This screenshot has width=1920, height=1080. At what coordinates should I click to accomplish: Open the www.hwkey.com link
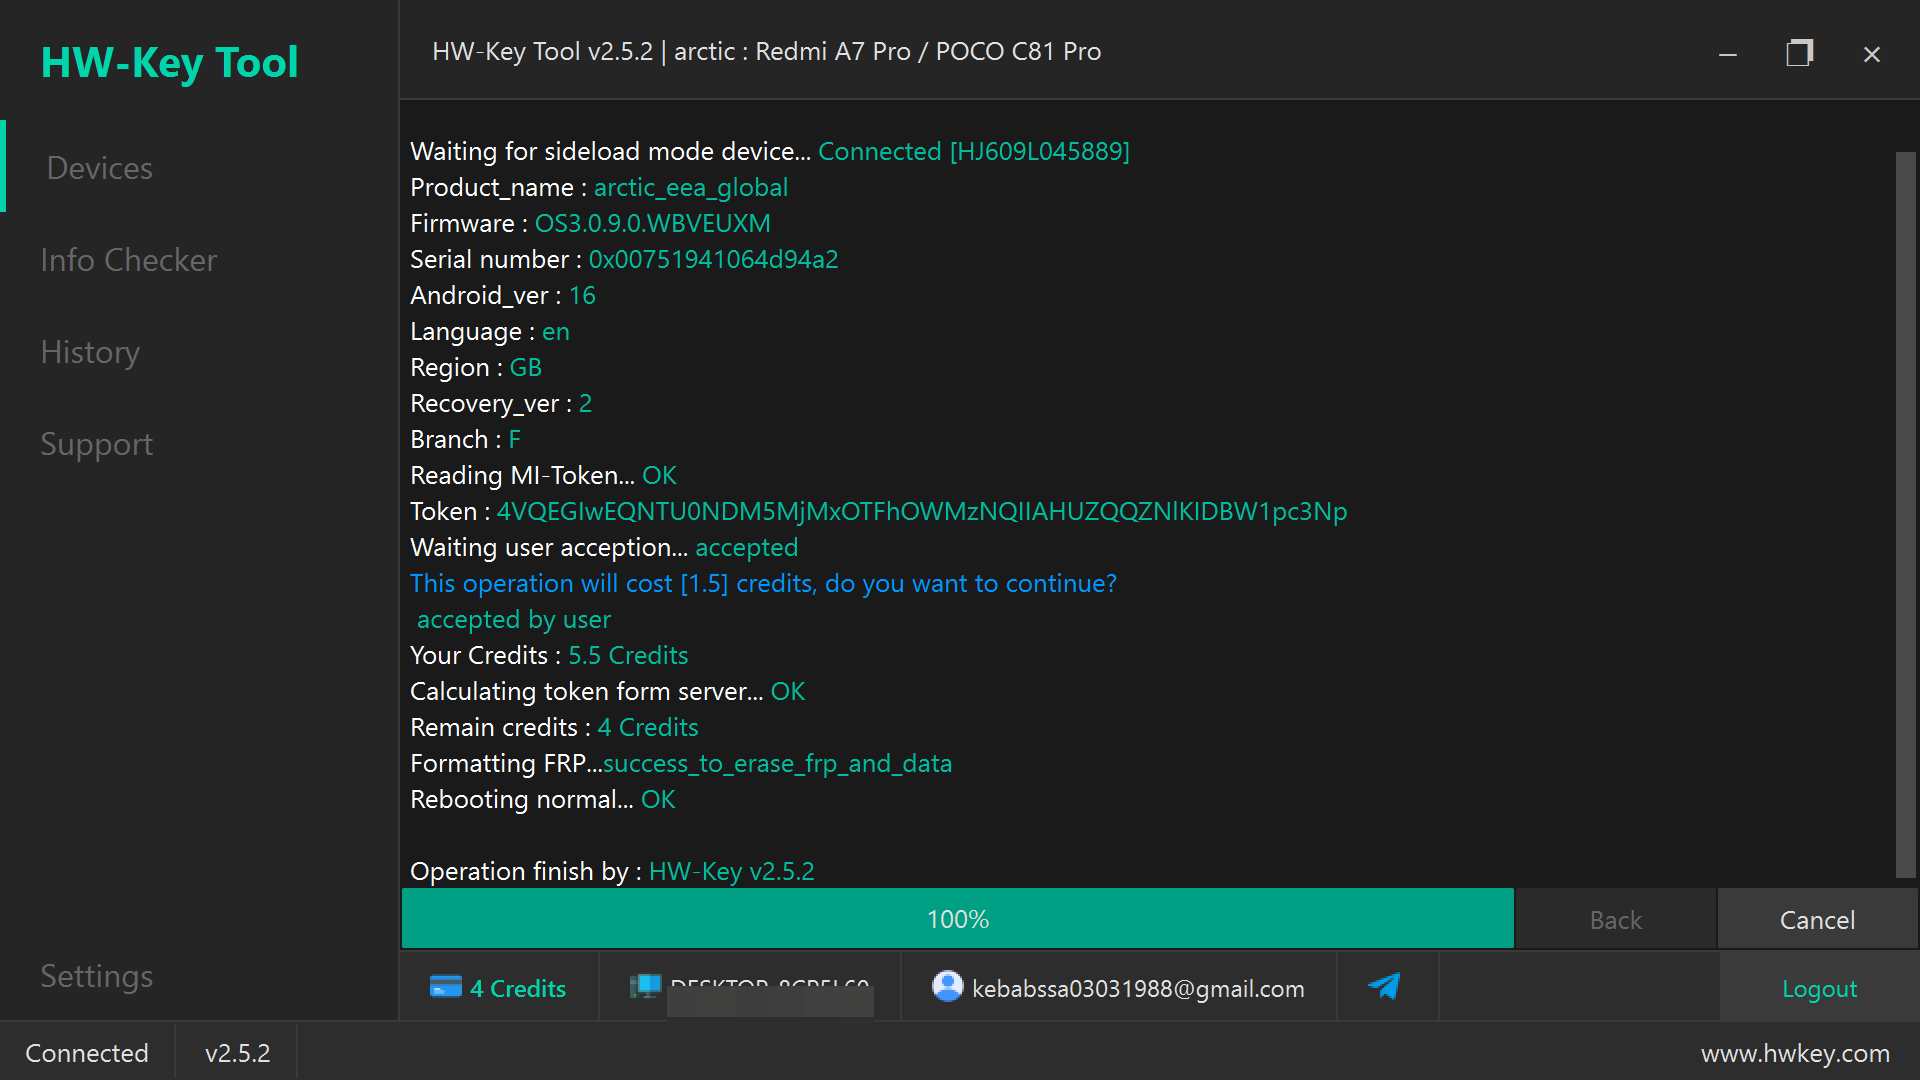coord(1795,1053)
